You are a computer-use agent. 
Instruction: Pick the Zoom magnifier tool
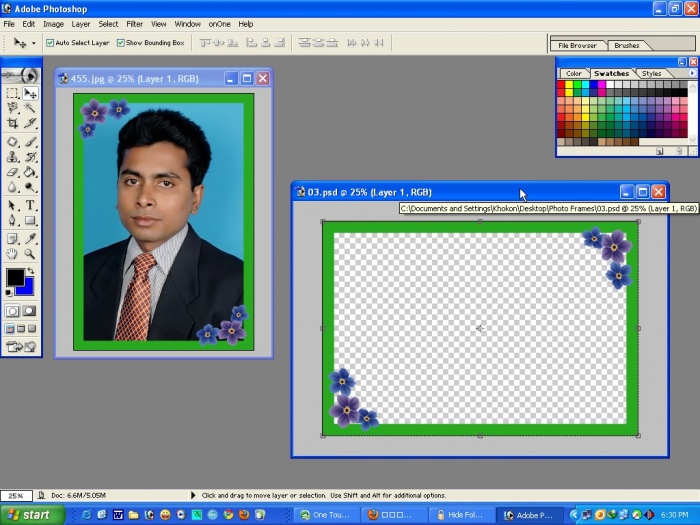30,254
